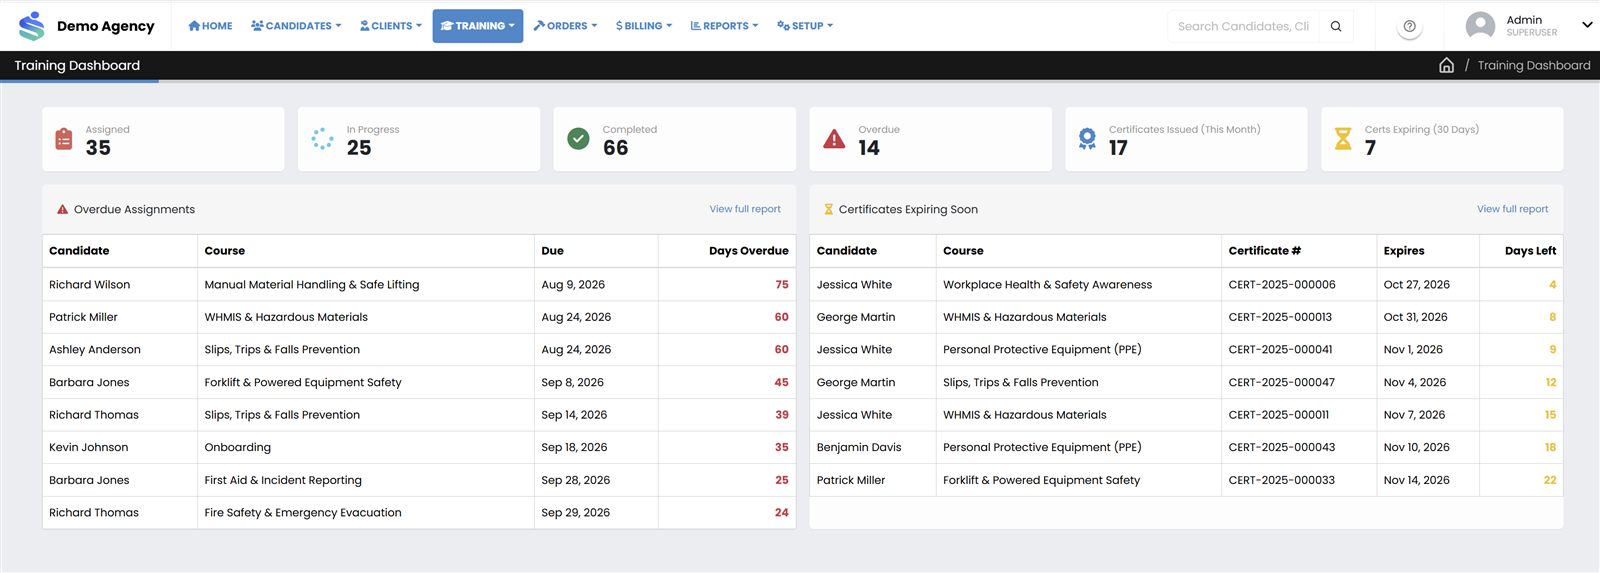Click the home icon in breadcrumb

pyautogui.click(x=1446, y=65)
